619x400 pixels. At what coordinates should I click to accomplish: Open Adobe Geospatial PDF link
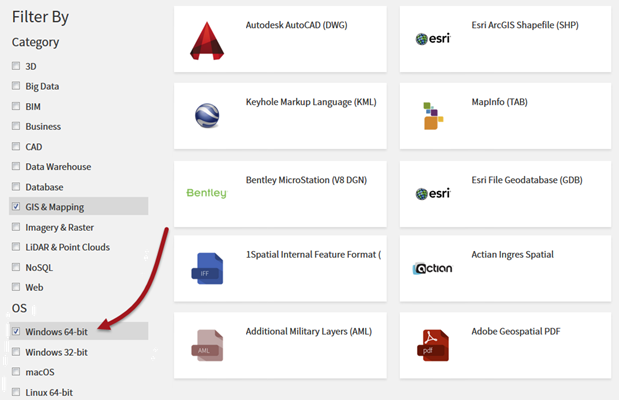pos(516,332)
